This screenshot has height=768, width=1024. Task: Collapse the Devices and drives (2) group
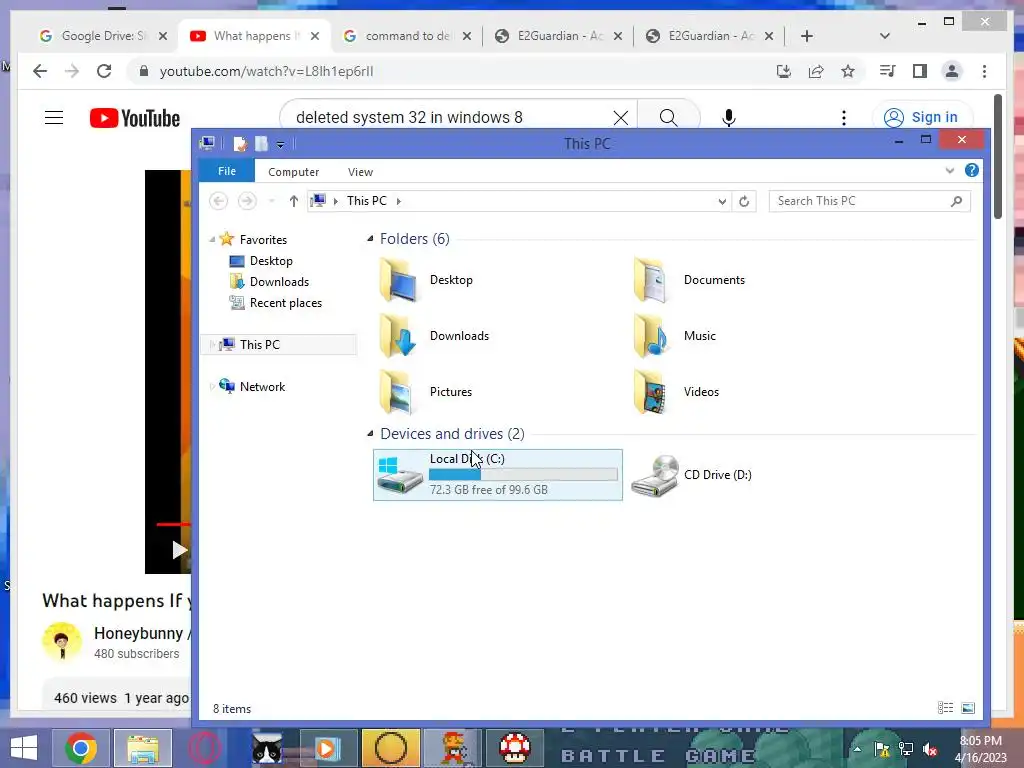click(370, 433)
